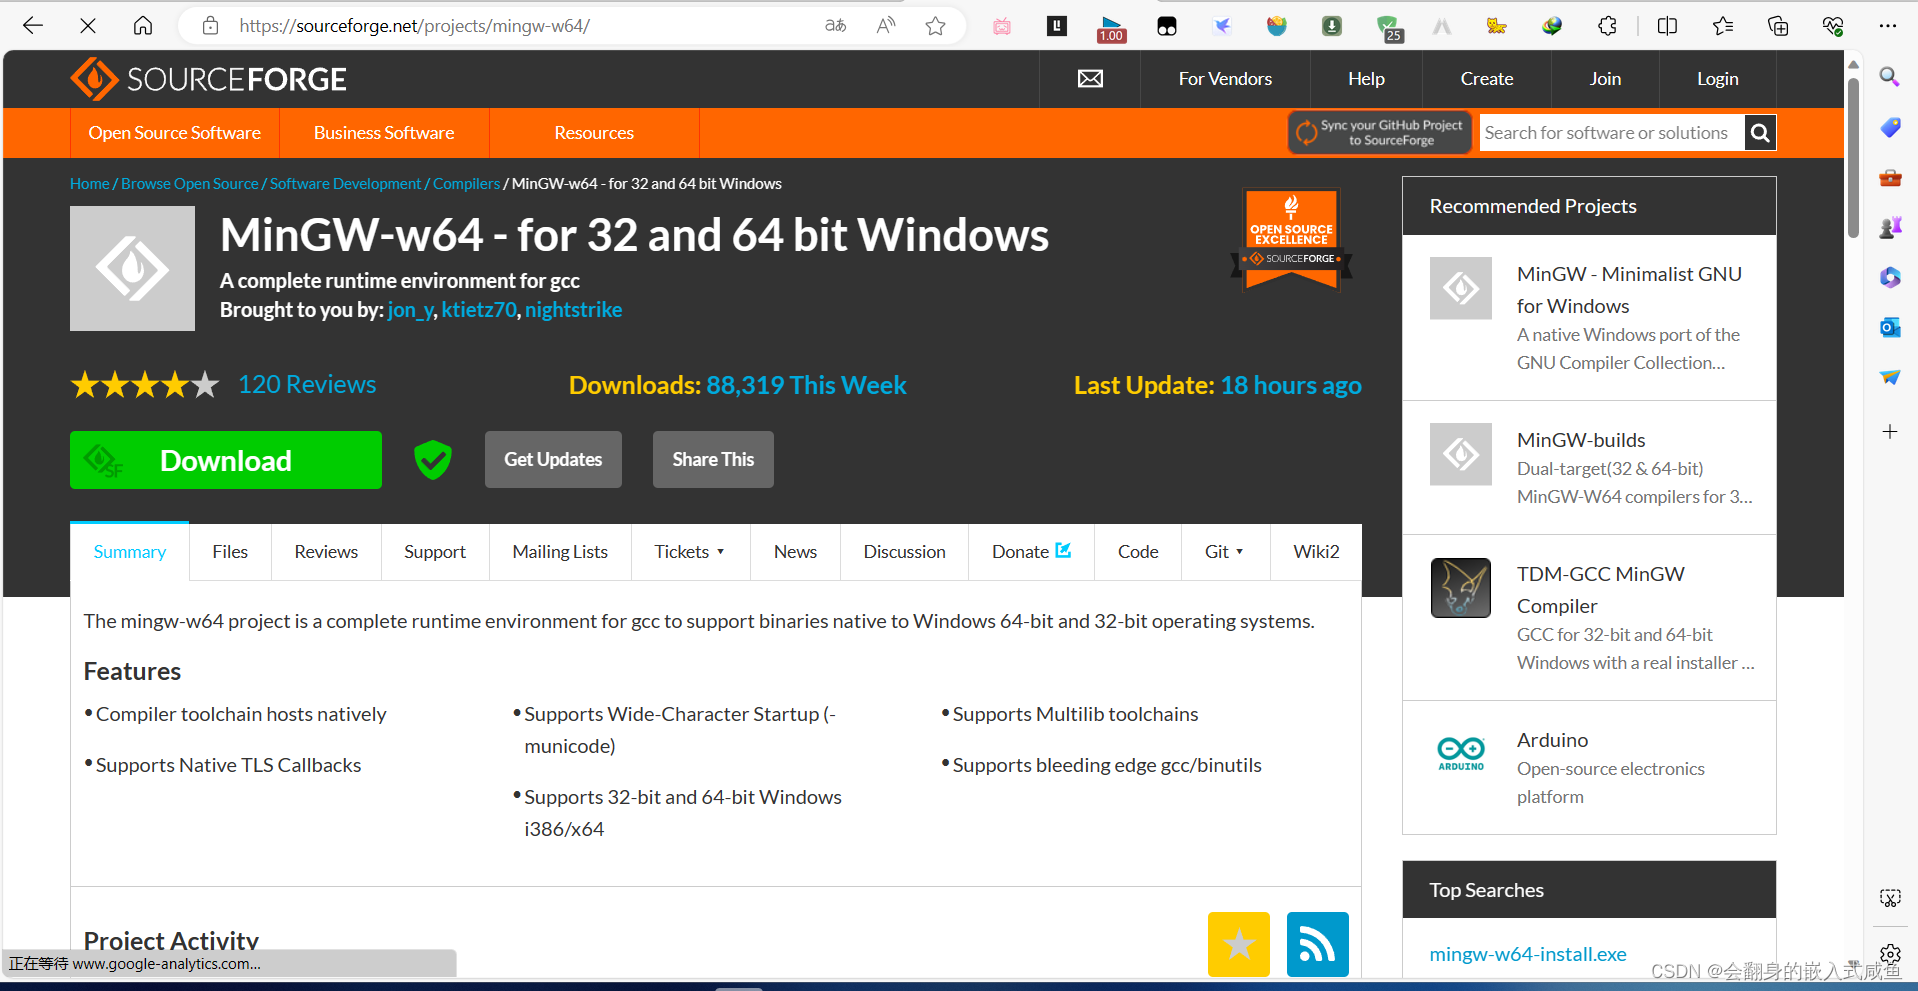Image resolution: width=1918 pixels, height=991 pixels.
Task: Click the search magnifier submit button
Action: (x=1760, y=132)
